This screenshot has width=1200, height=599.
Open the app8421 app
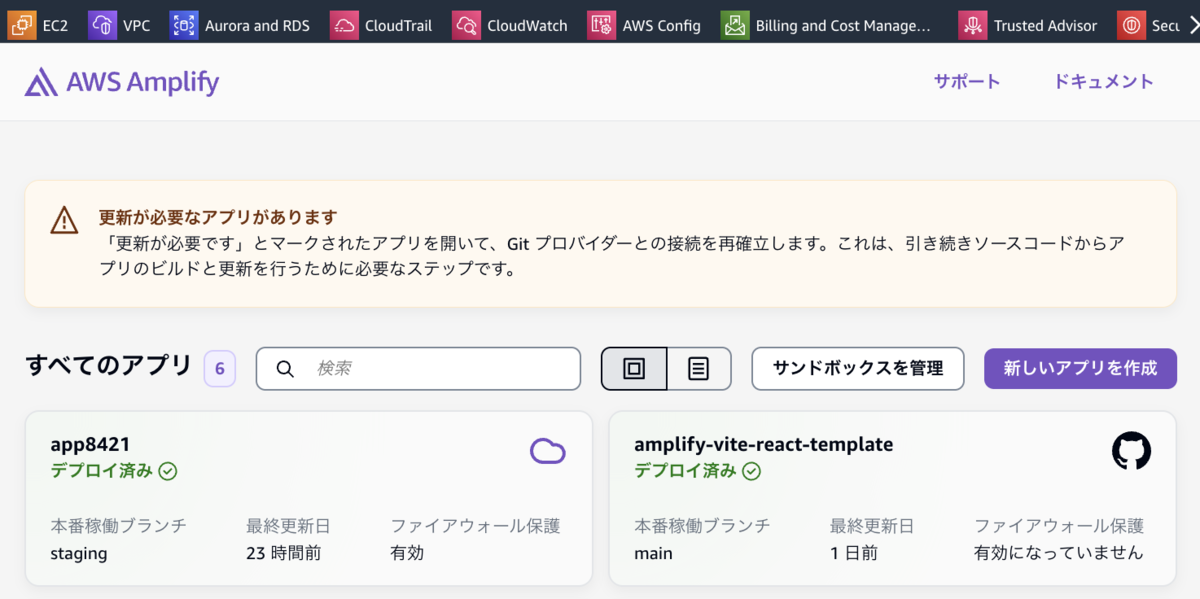[x=90, y=444]
